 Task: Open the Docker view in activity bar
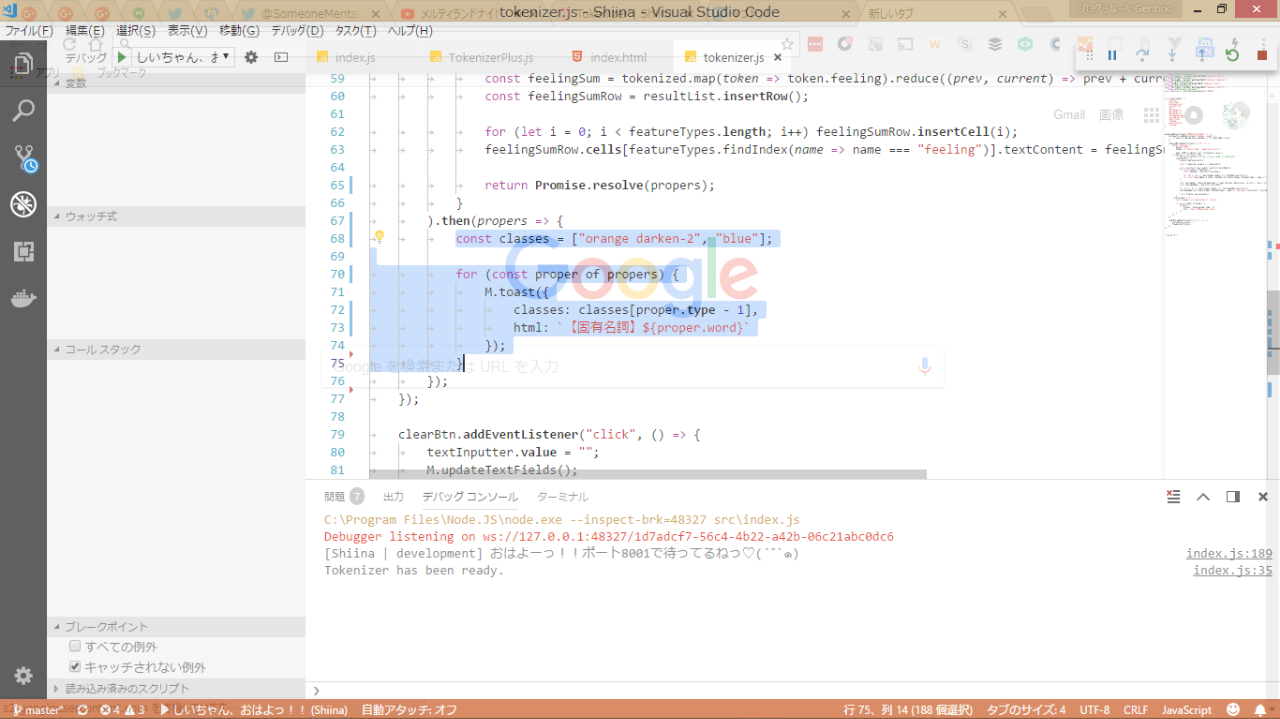click(x=23, y=299)
